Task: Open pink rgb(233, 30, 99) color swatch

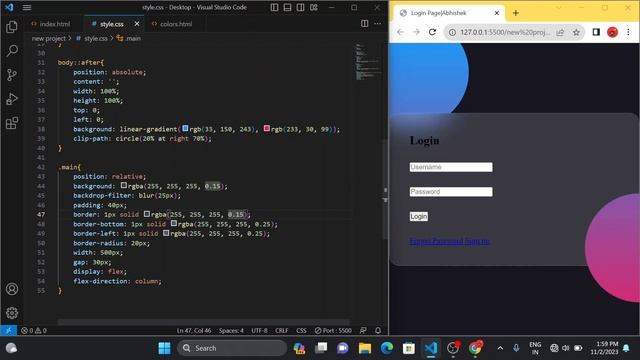Action: click(267, 129)
